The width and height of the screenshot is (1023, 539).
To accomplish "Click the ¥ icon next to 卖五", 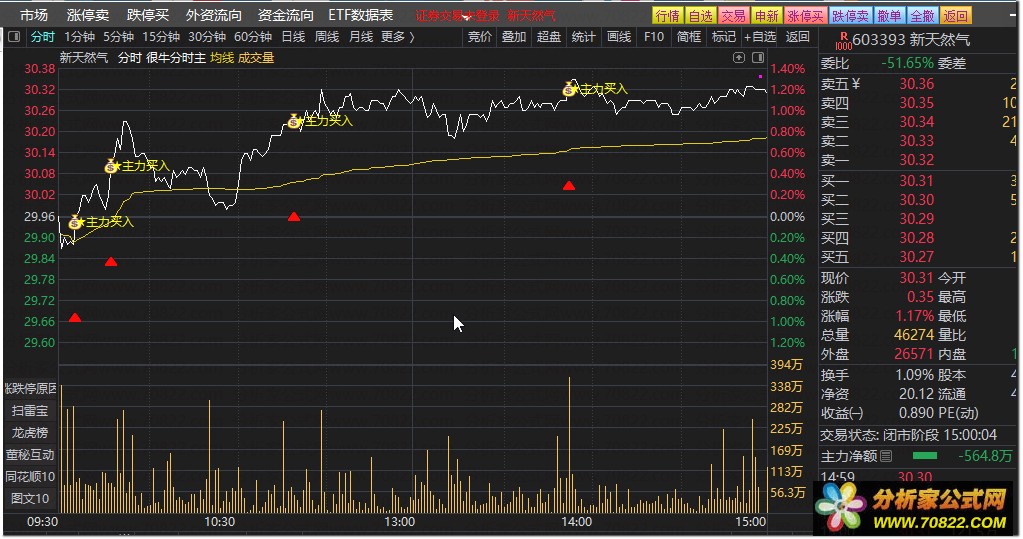I will 855,84.
